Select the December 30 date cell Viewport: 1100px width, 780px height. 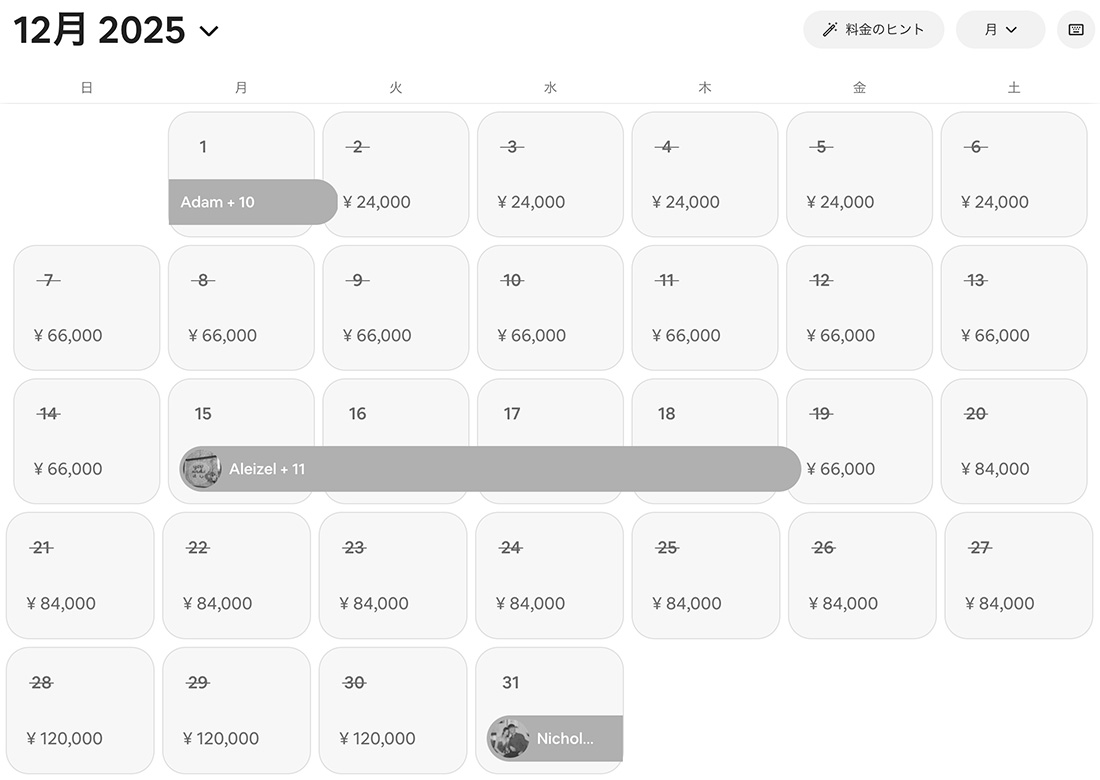tap(393, 710)
